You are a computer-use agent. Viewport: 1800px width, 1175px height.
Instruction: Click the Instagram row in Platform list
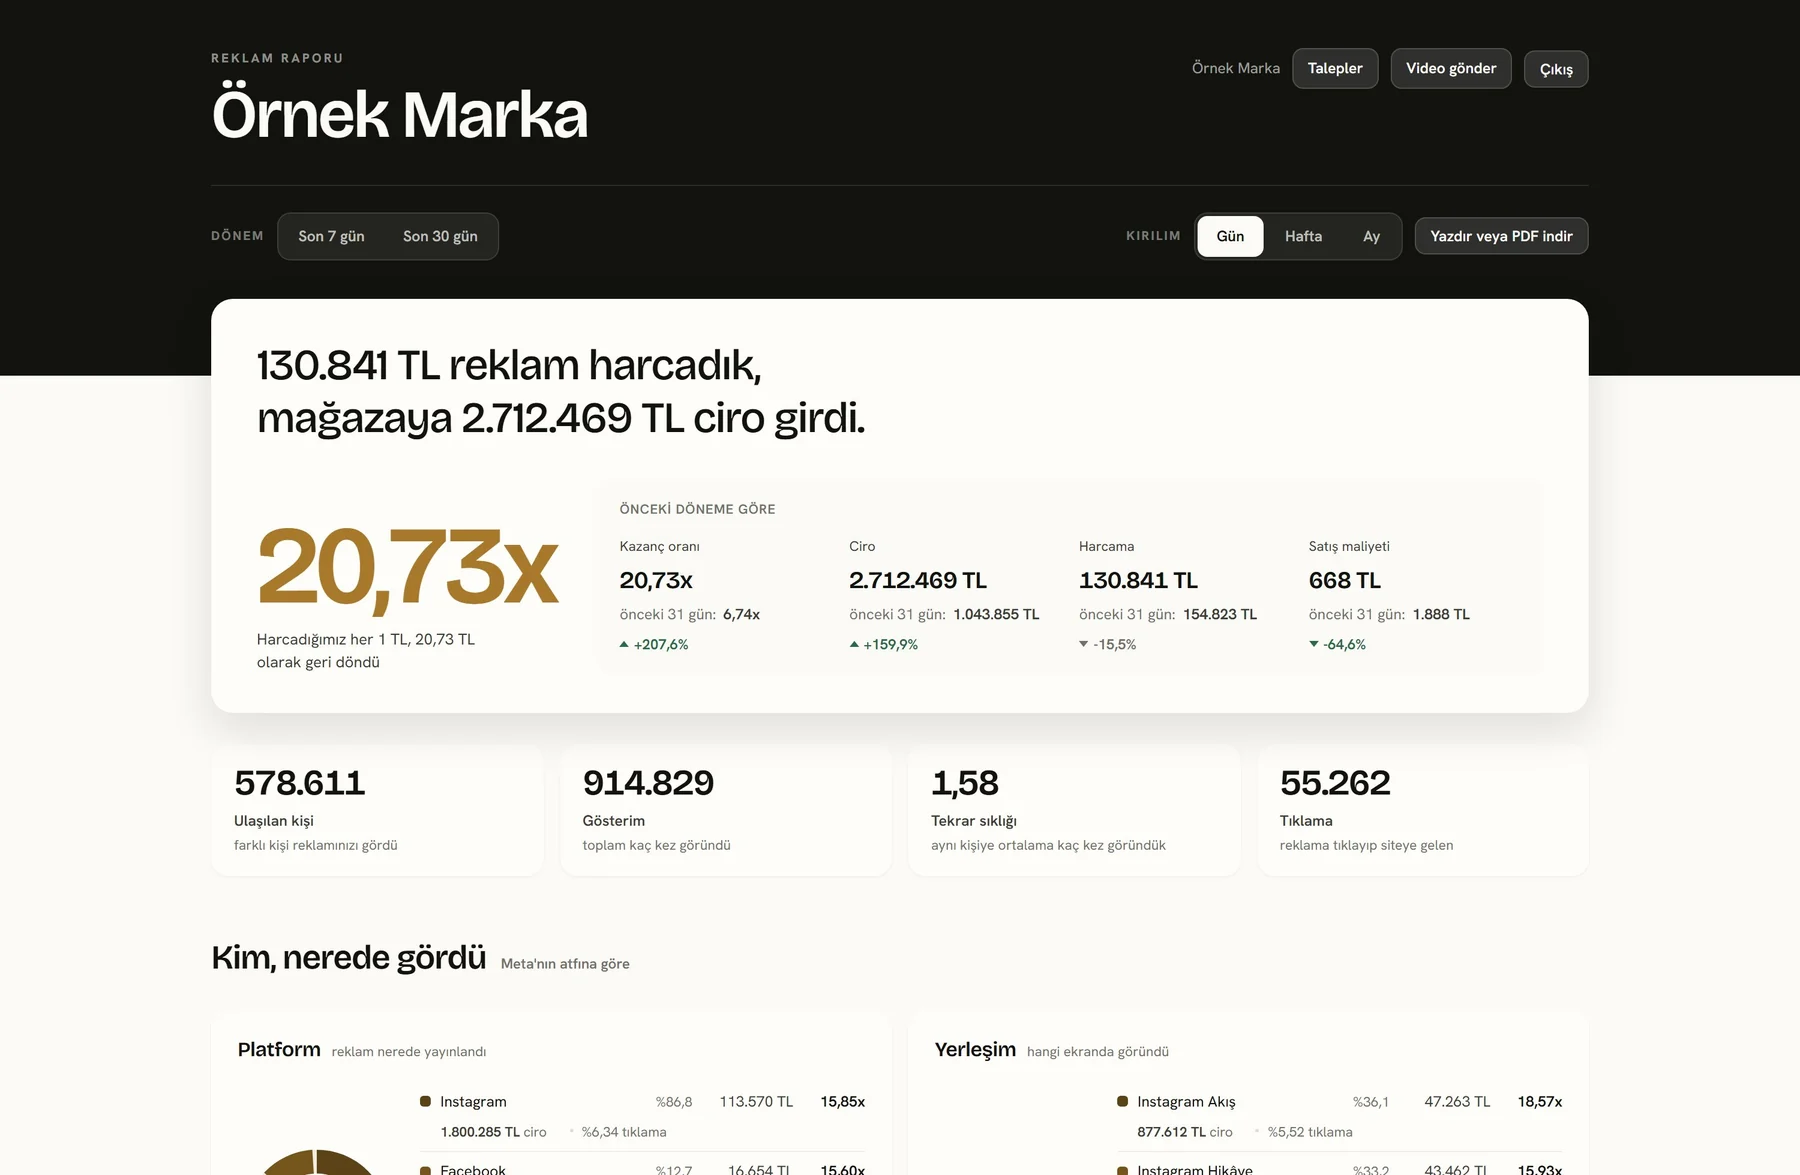[x=642, y=1116]
